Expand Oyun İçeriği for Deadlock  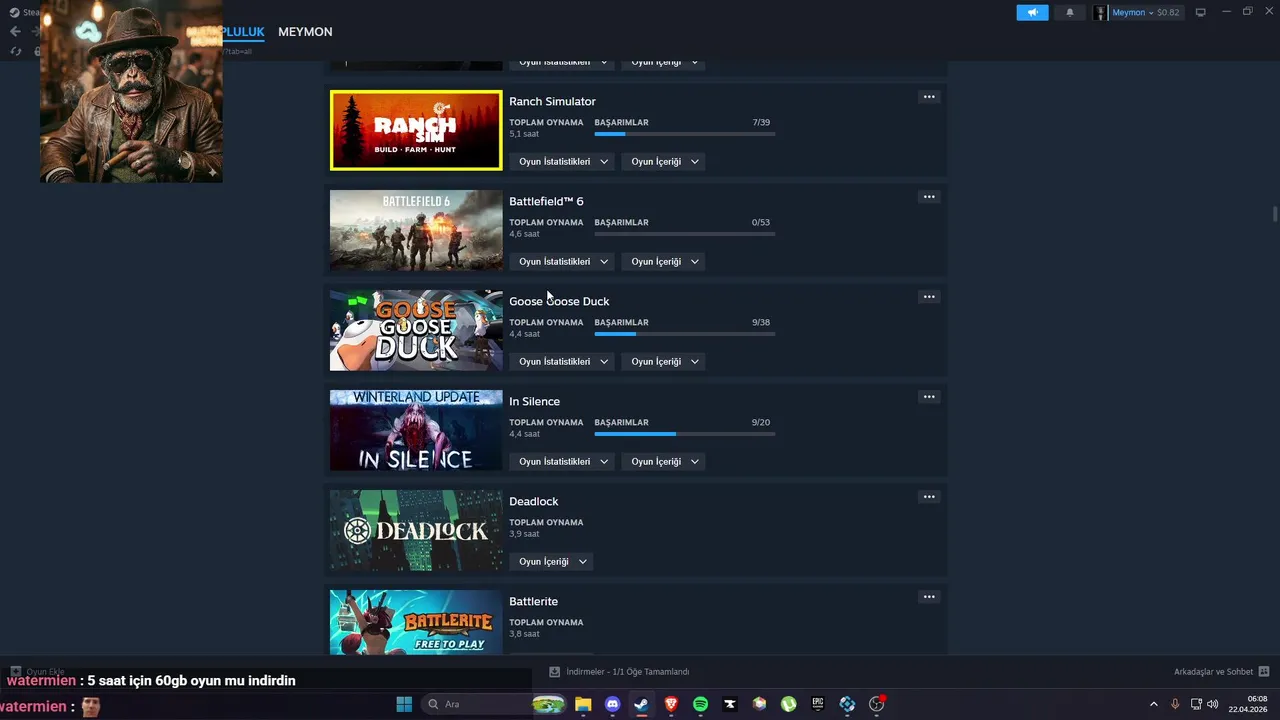pos(551,561)
